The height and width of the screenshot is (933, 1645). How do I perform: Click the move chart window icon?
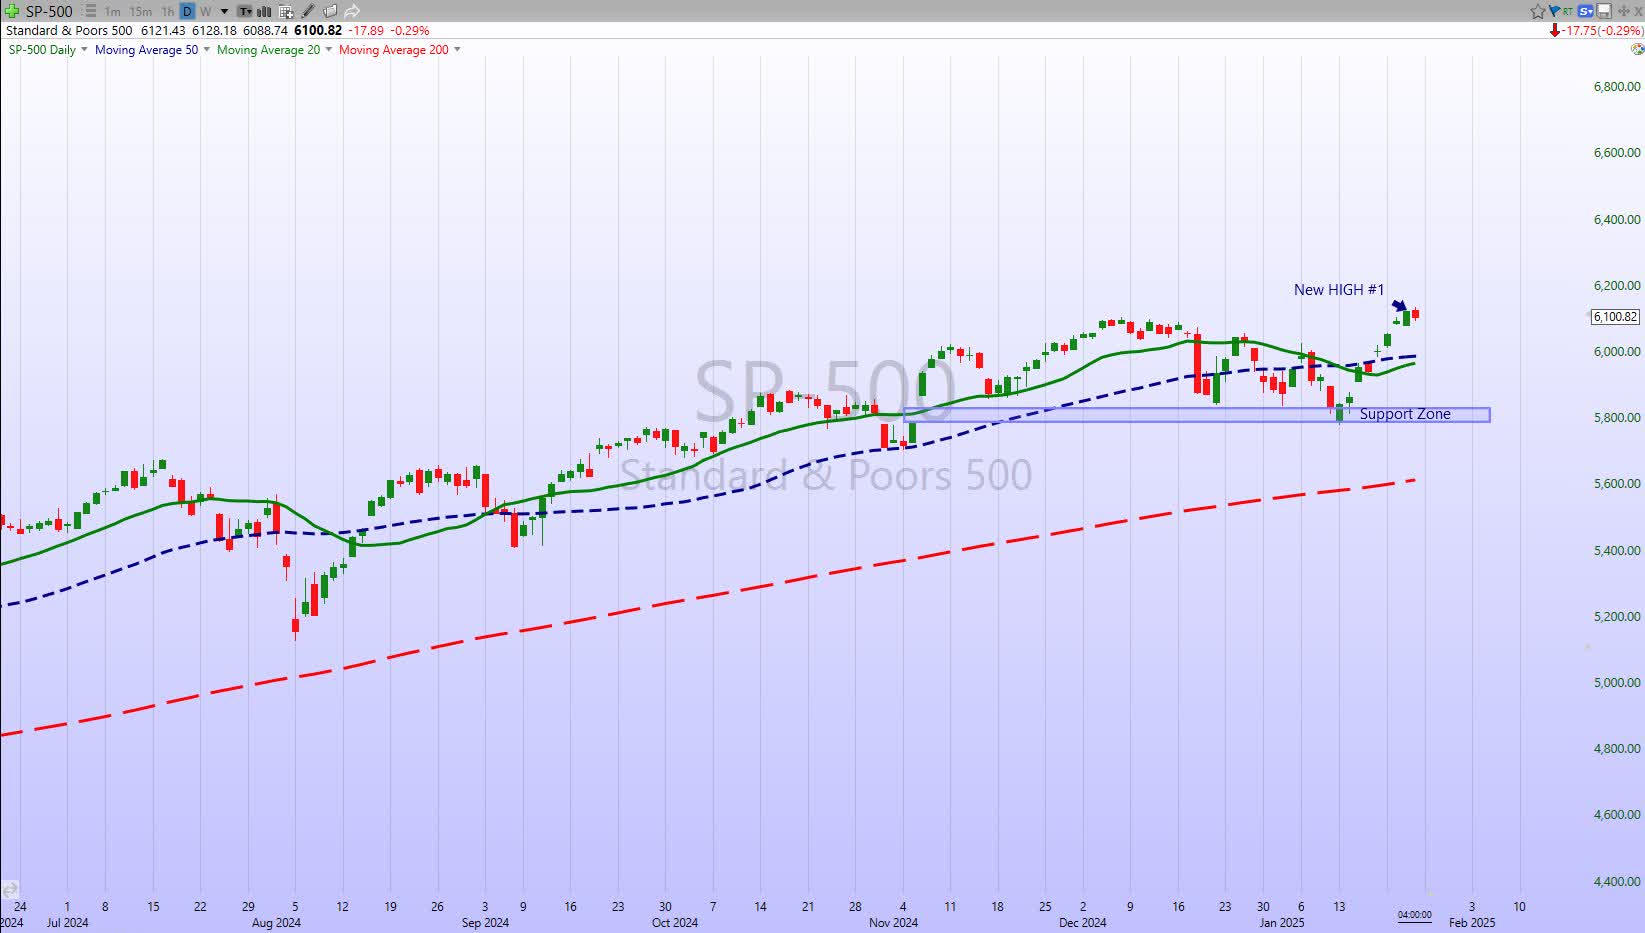point(1623,11)
